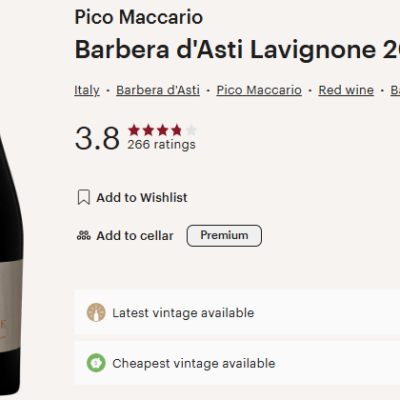The height and width of the screenshot is (400, 400).
Task: Click the 266 ratings count
Action: coord(161,145)
